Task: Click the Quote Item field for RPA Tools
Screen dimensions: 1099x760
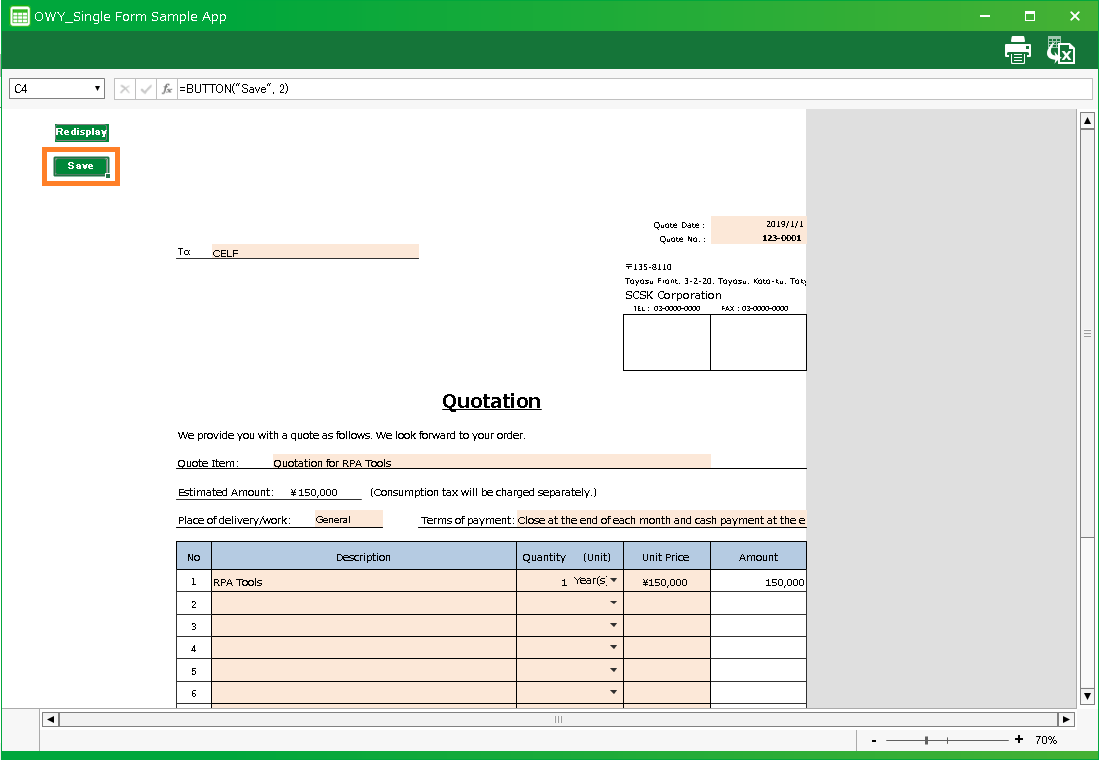Action: coord(490,462)
